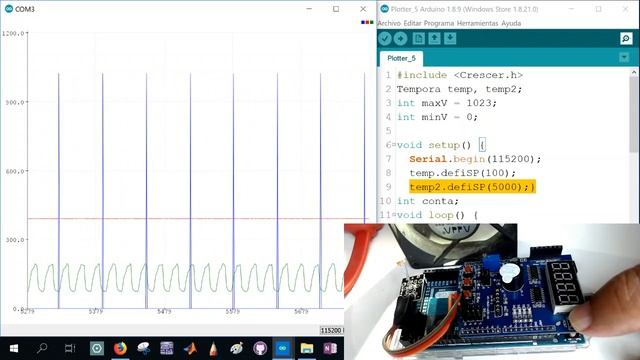Click the Arduino editor vertical scrollbar thumb
640x360 pixels.
tap(634, 114)
